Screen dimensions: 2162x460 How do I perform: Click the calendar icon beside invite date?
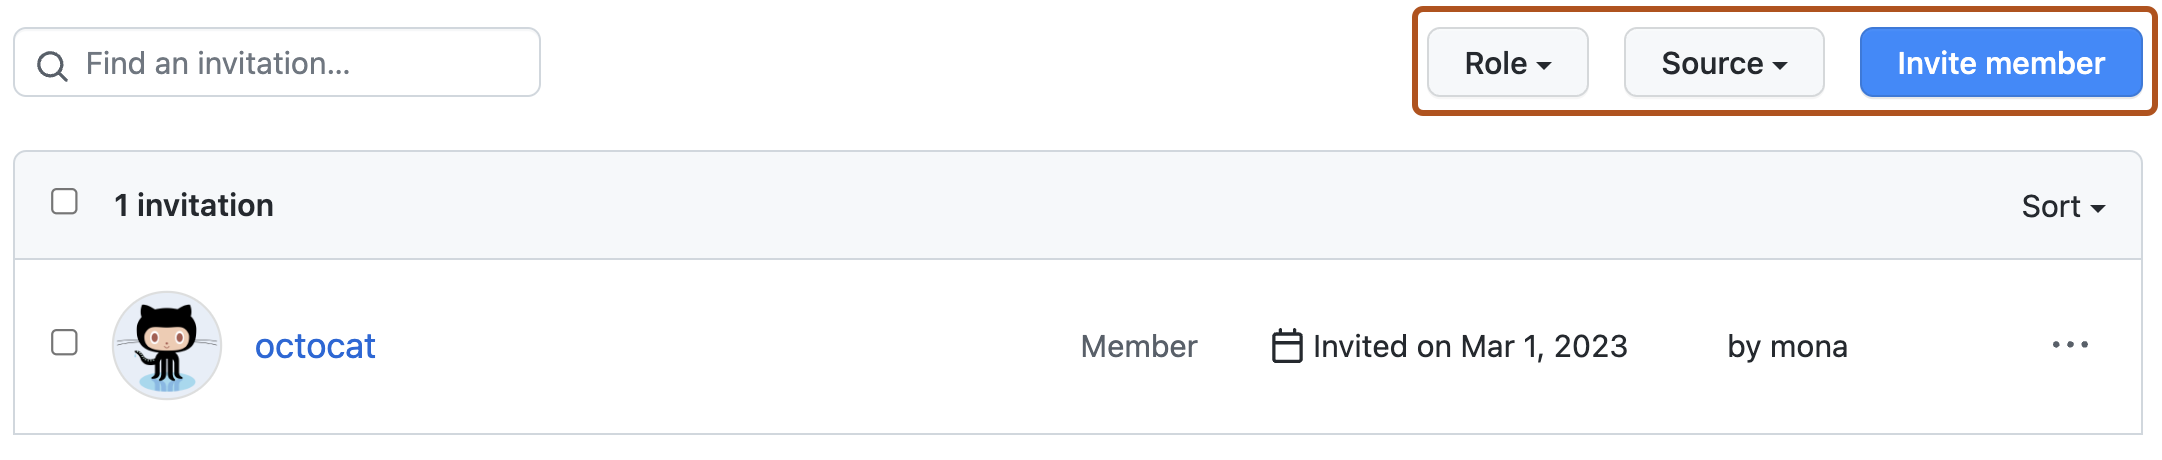[1287, 346]
